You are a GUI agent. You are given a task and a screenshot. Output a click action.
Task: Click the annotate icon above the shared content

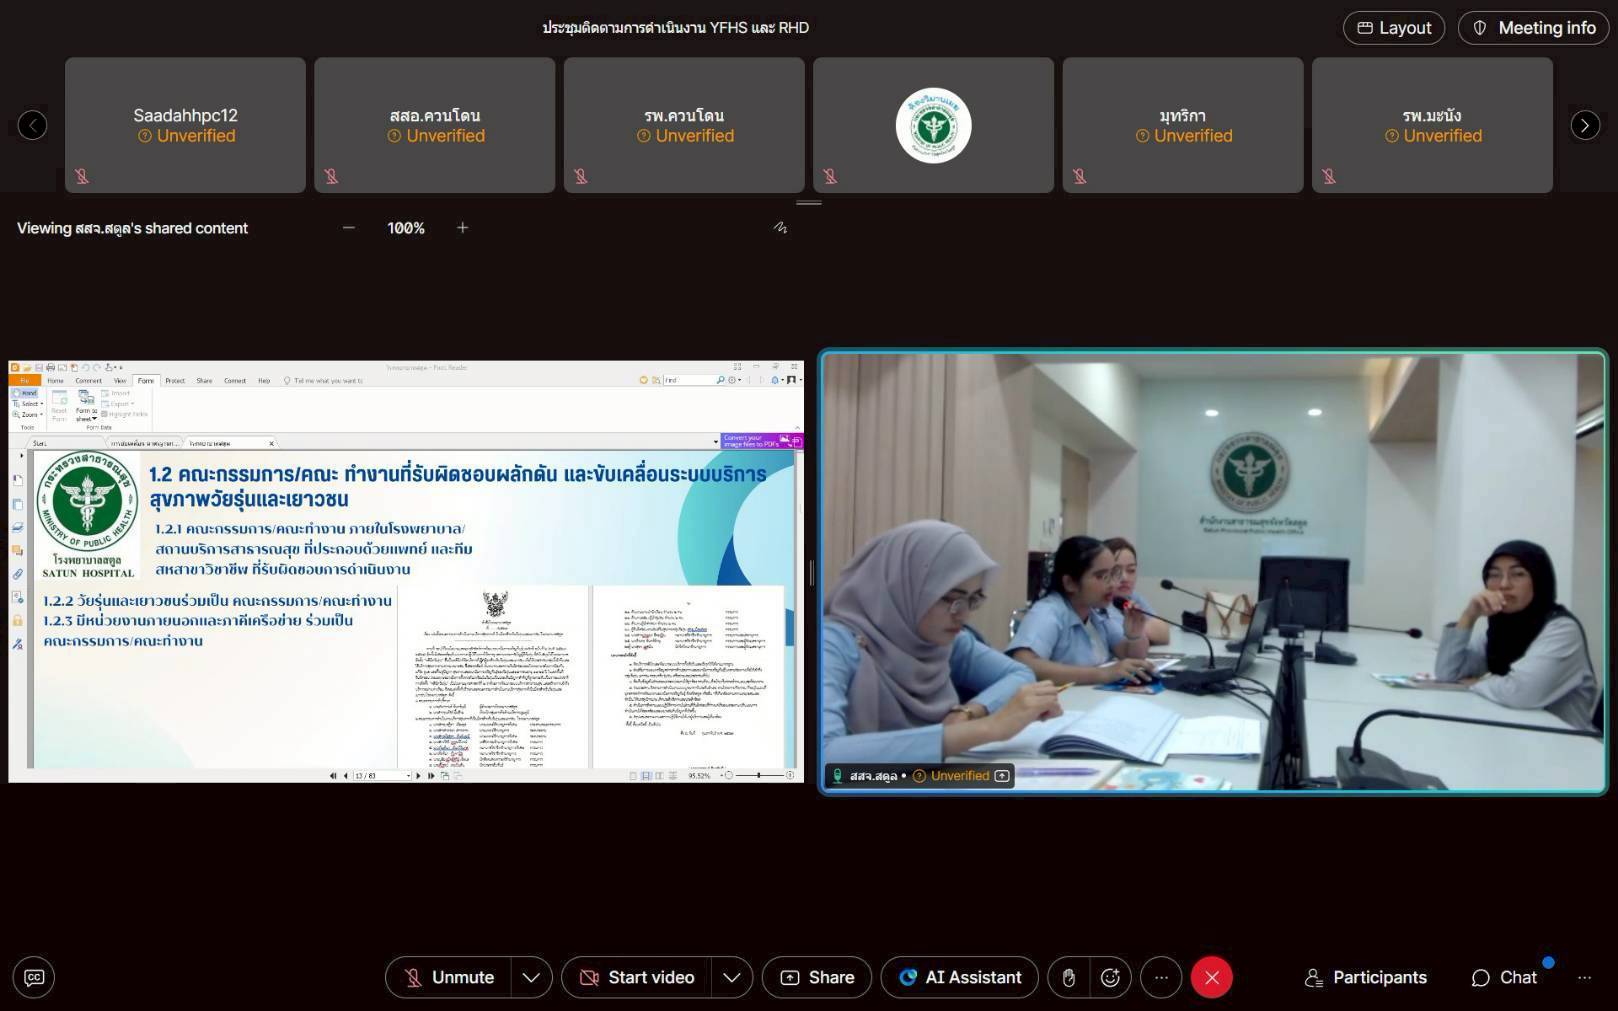point(780,228)
